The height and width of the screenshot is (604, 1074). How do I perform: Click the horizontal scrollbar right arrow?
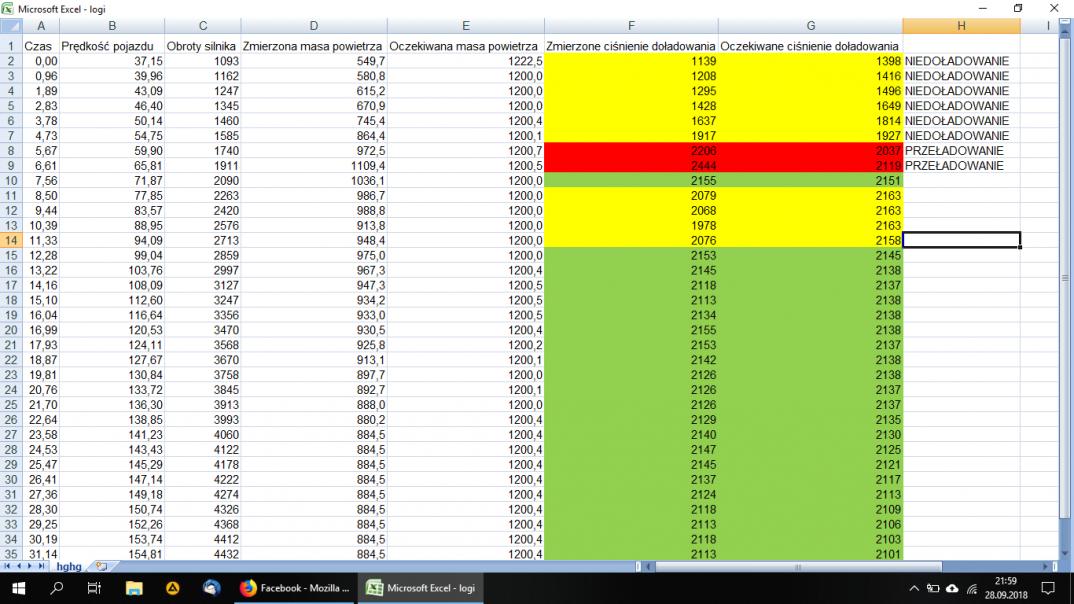1045,566
